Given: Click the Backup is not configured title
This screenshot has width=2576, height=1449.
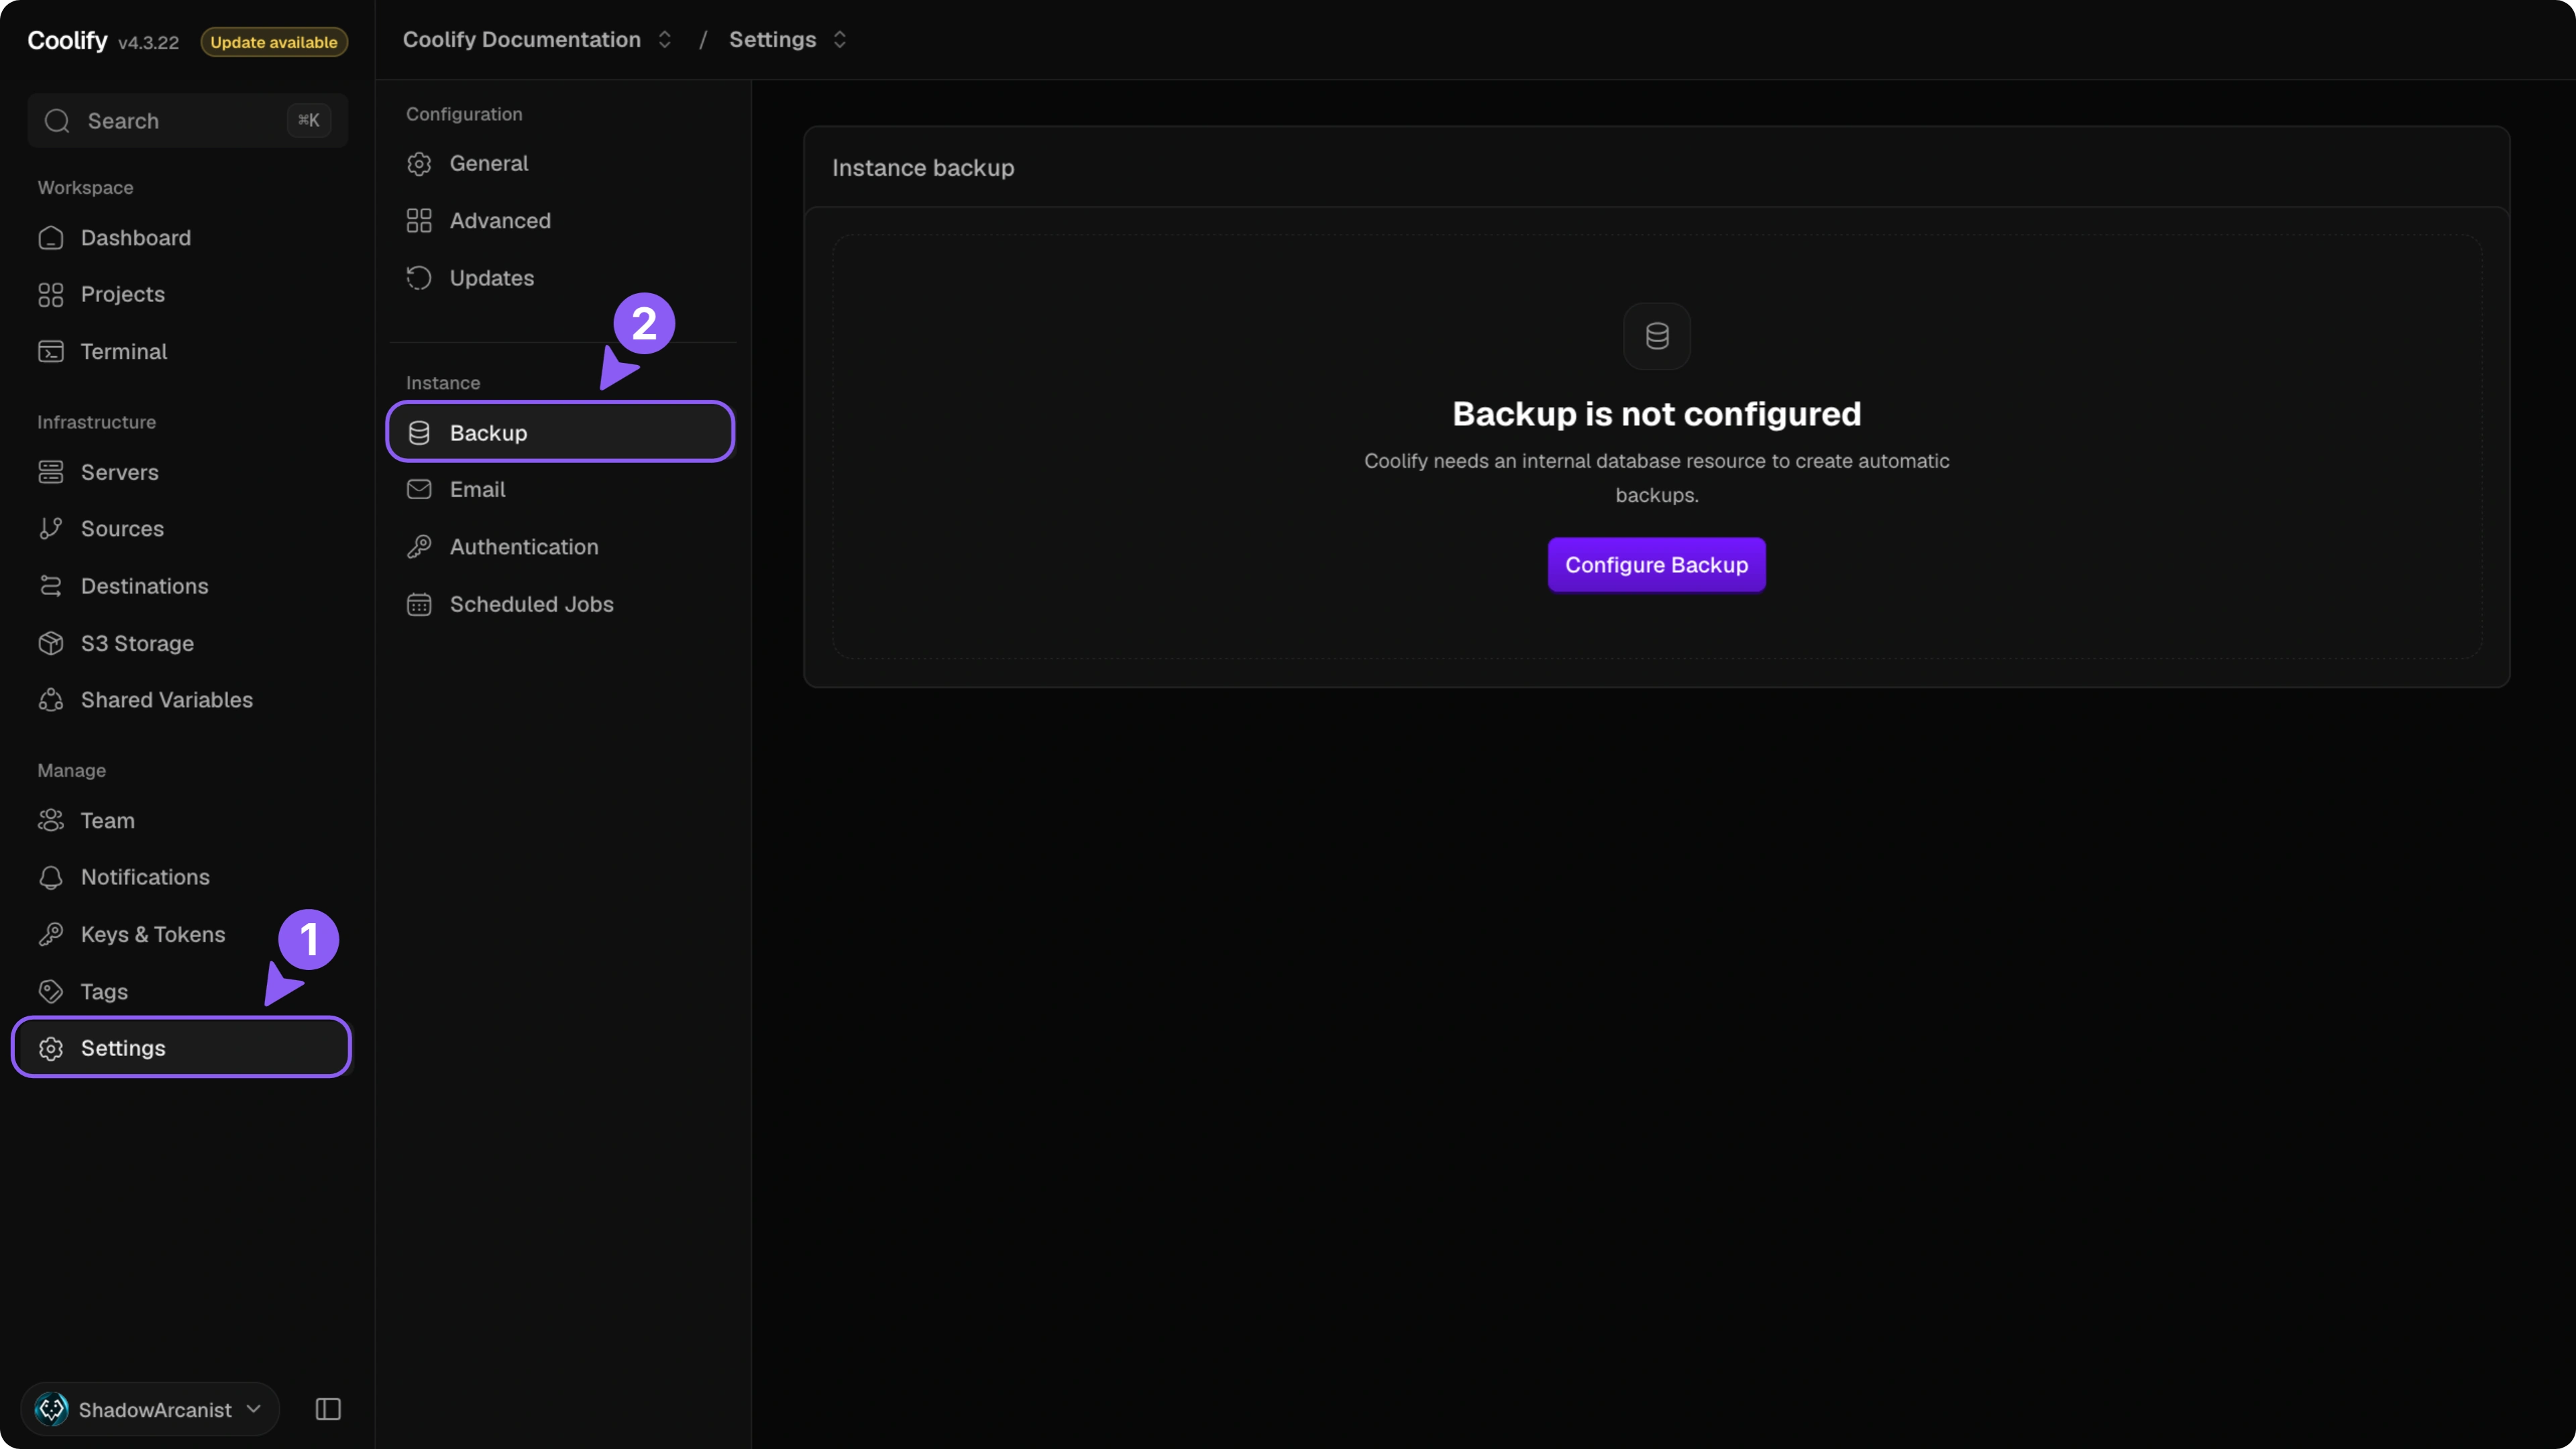Looking at the screenshot, I should [x=1656, y=414].
